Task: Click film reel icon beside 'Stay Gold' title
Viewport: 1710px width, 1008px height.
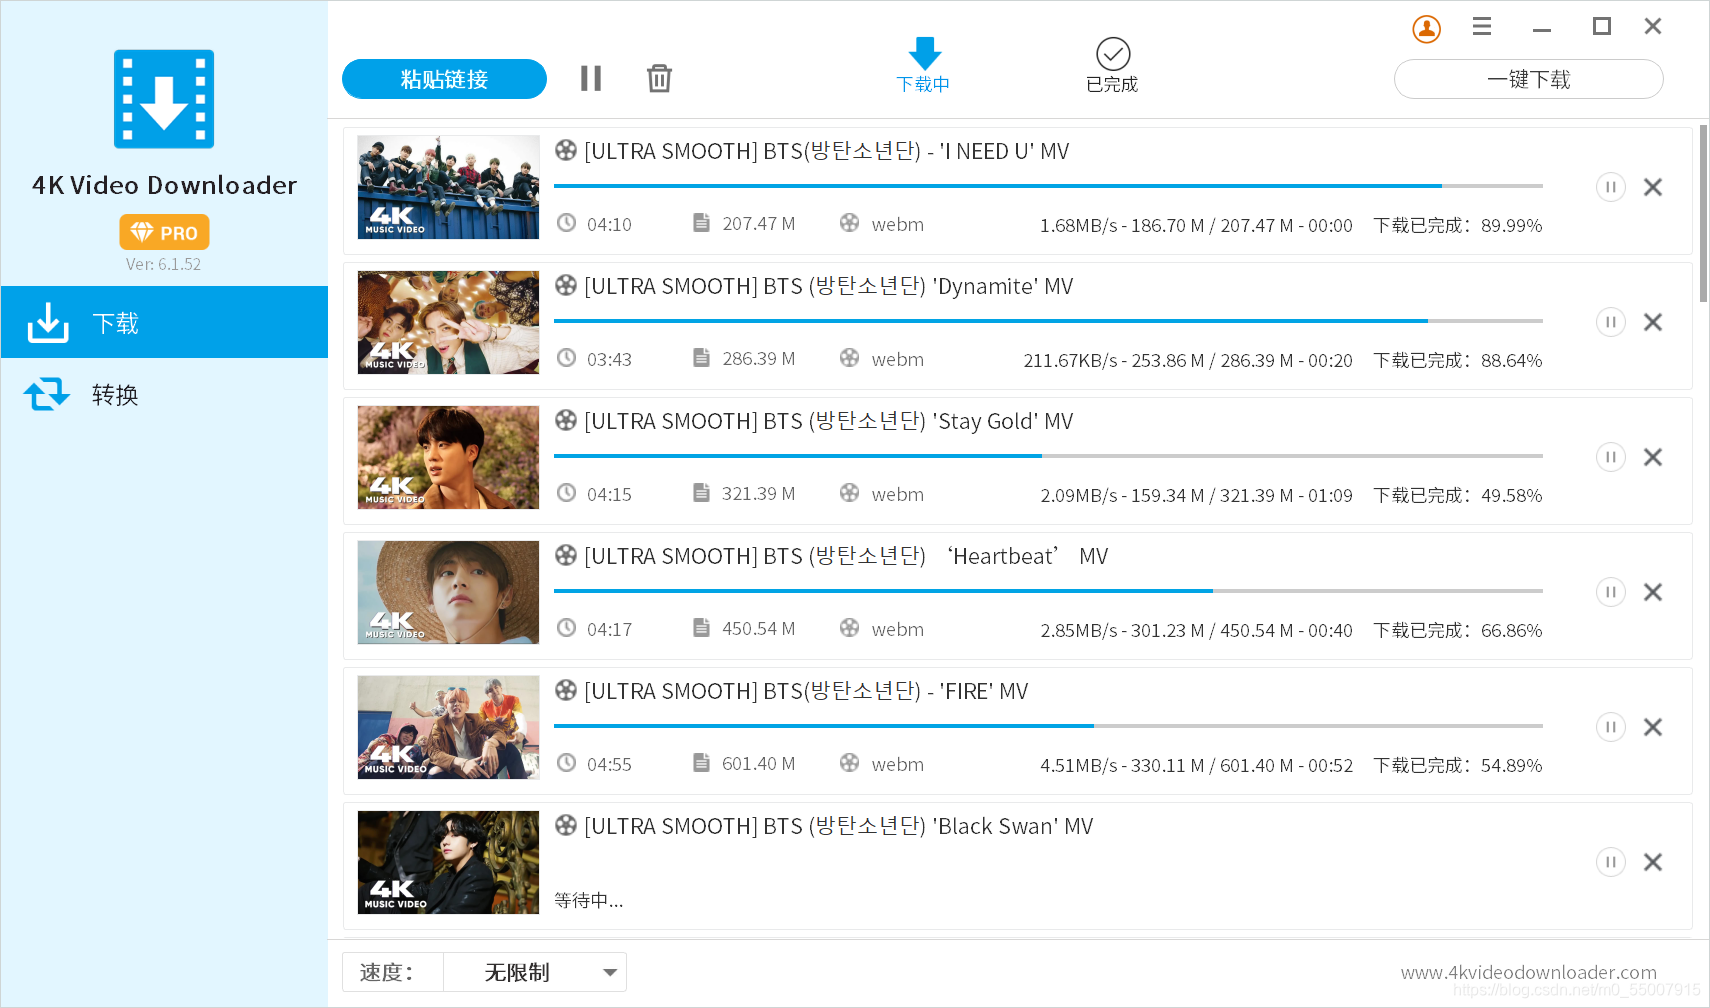Action: pyautogui.click(x=566, y=420)
